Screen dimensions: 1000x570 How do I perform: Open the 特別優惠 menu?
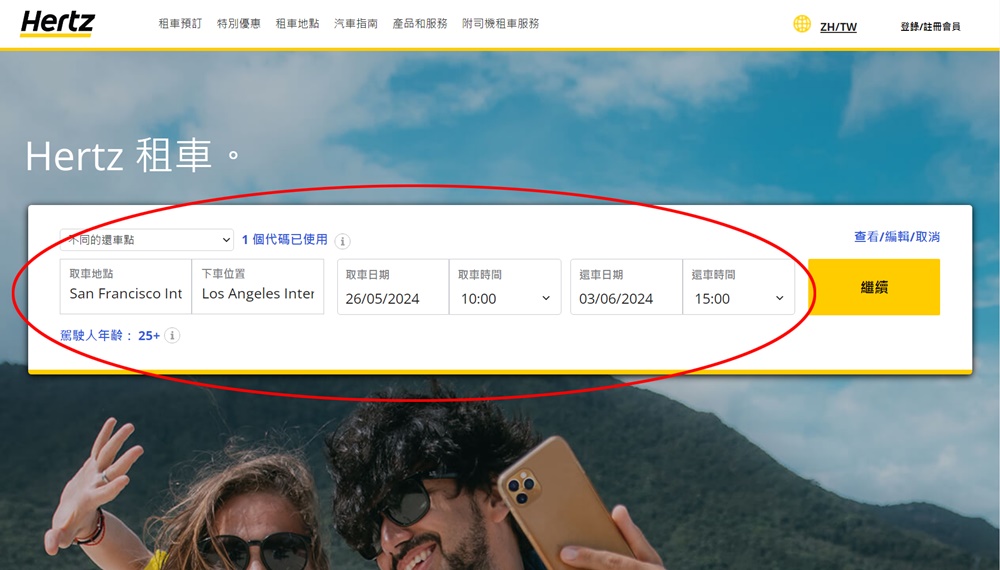tap(239, 24)
